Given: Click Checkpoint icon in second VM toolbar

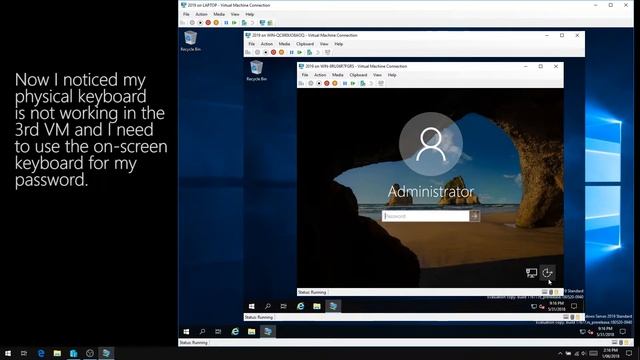Looking at the screenshot, I should click(309, 52).
